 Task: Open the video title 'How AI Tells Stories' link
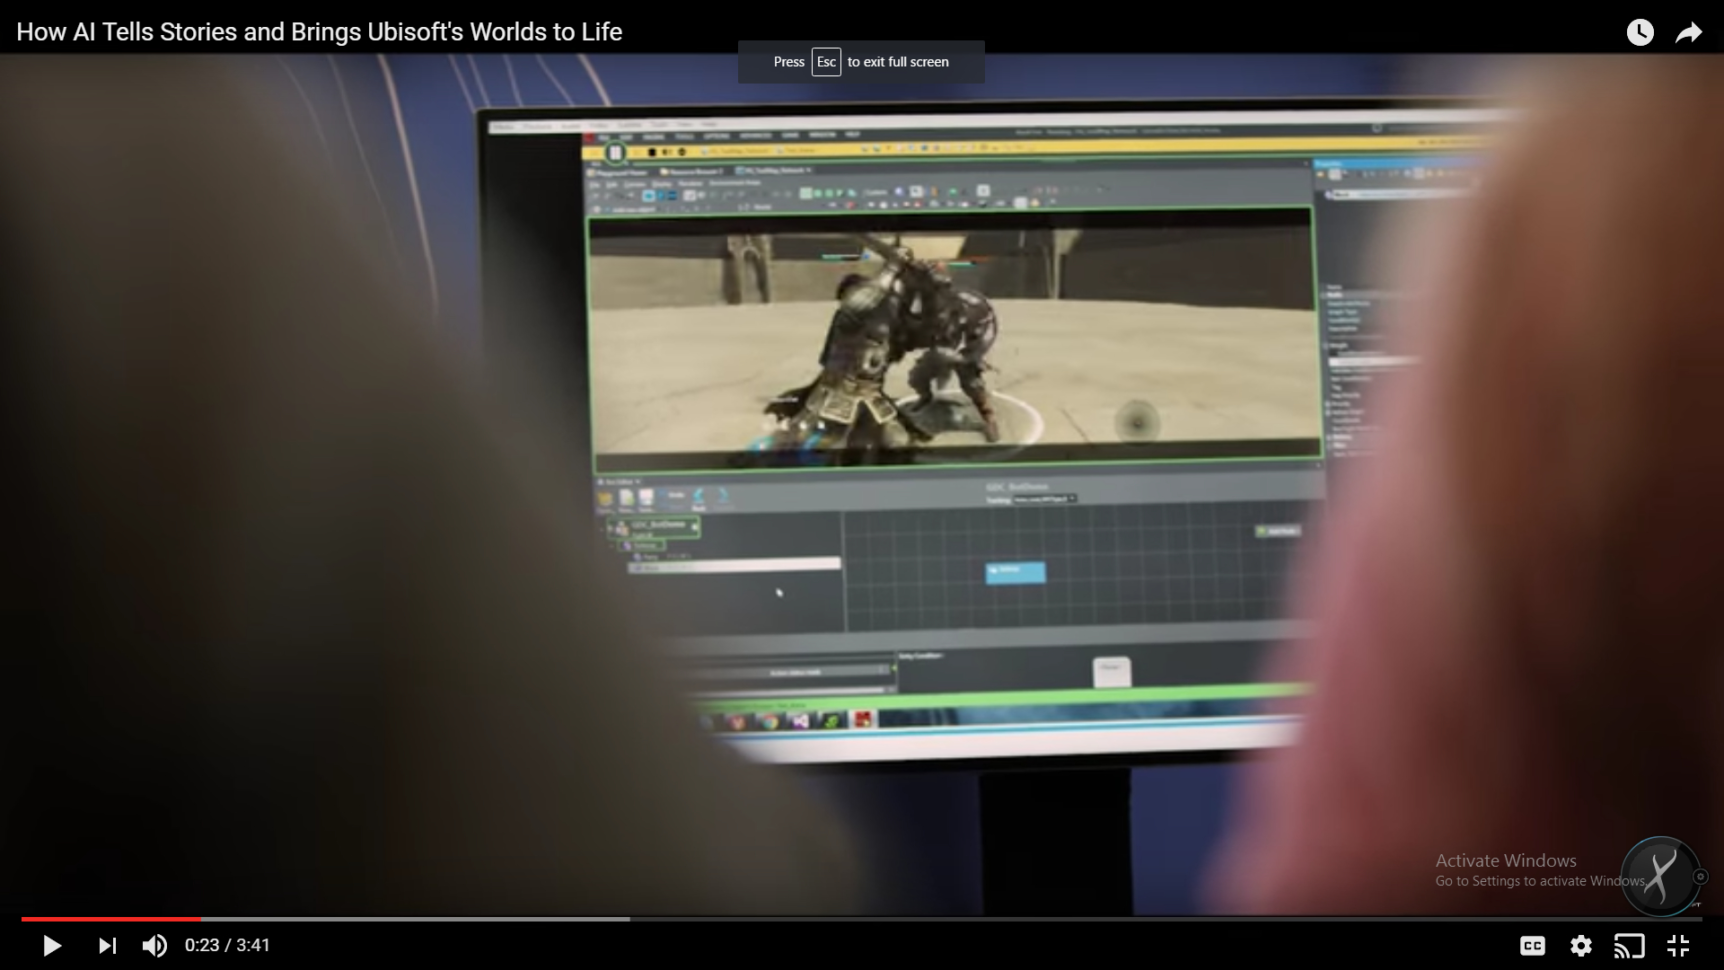pyautogui.click(x=319, y=32)
